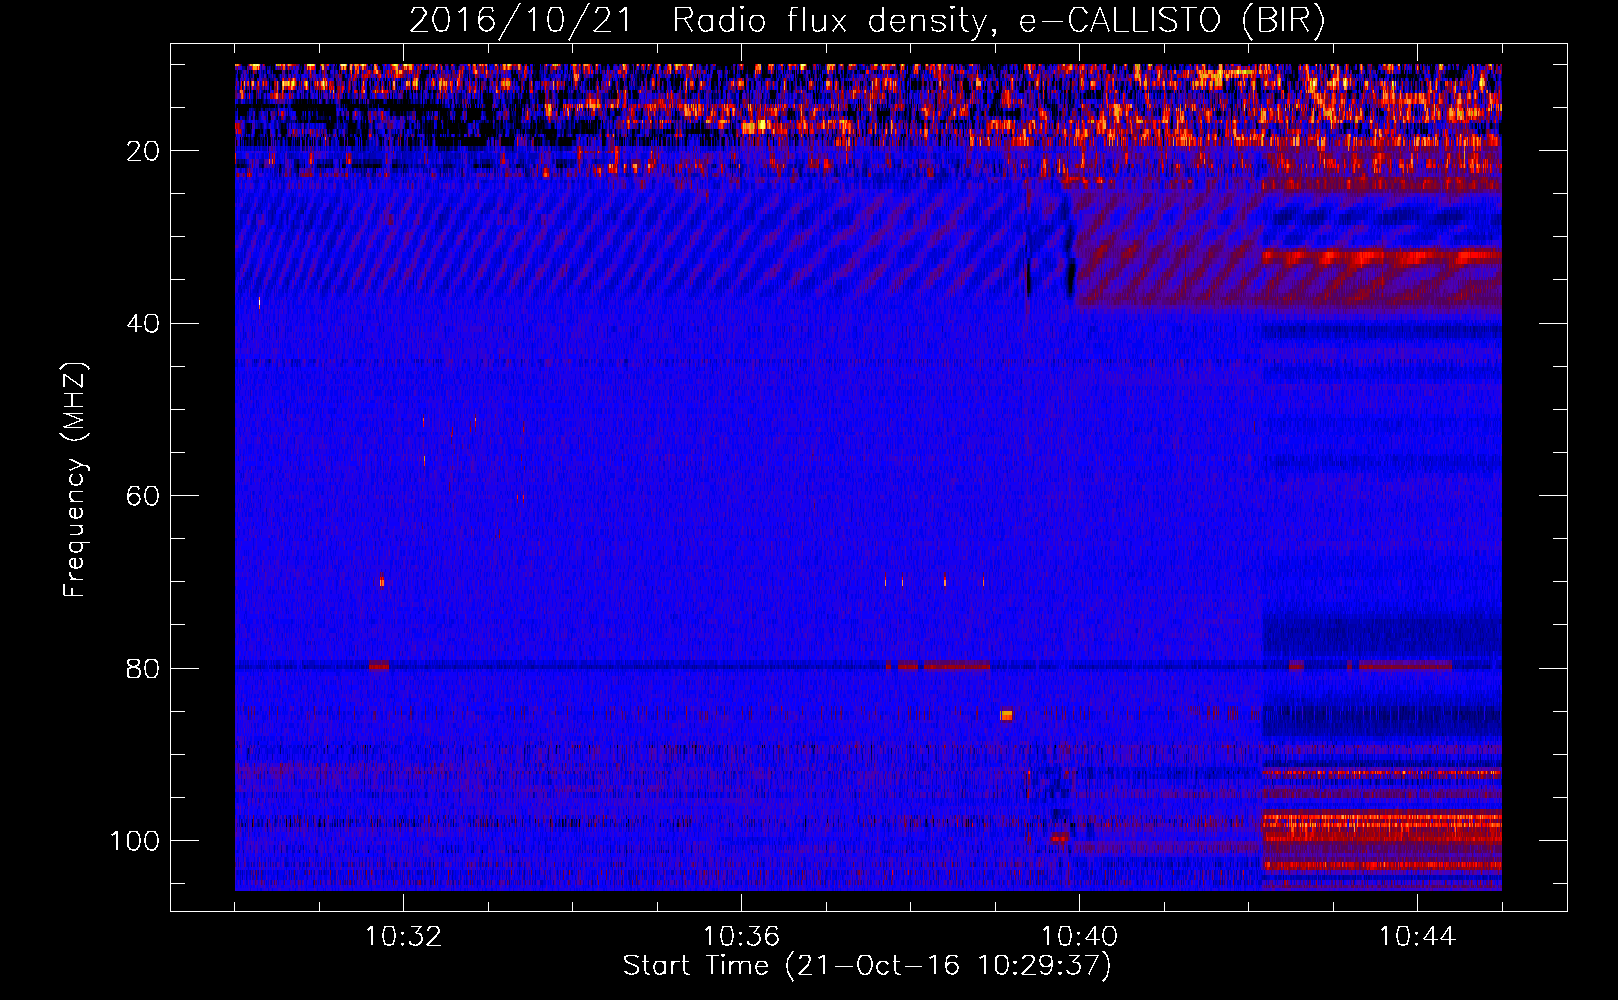Image resolution: width=1618 pixels, height=1000 pixels.
Task: Click the '10:32' time tick label
Action: pyautogui.click(x=403, y=937)
